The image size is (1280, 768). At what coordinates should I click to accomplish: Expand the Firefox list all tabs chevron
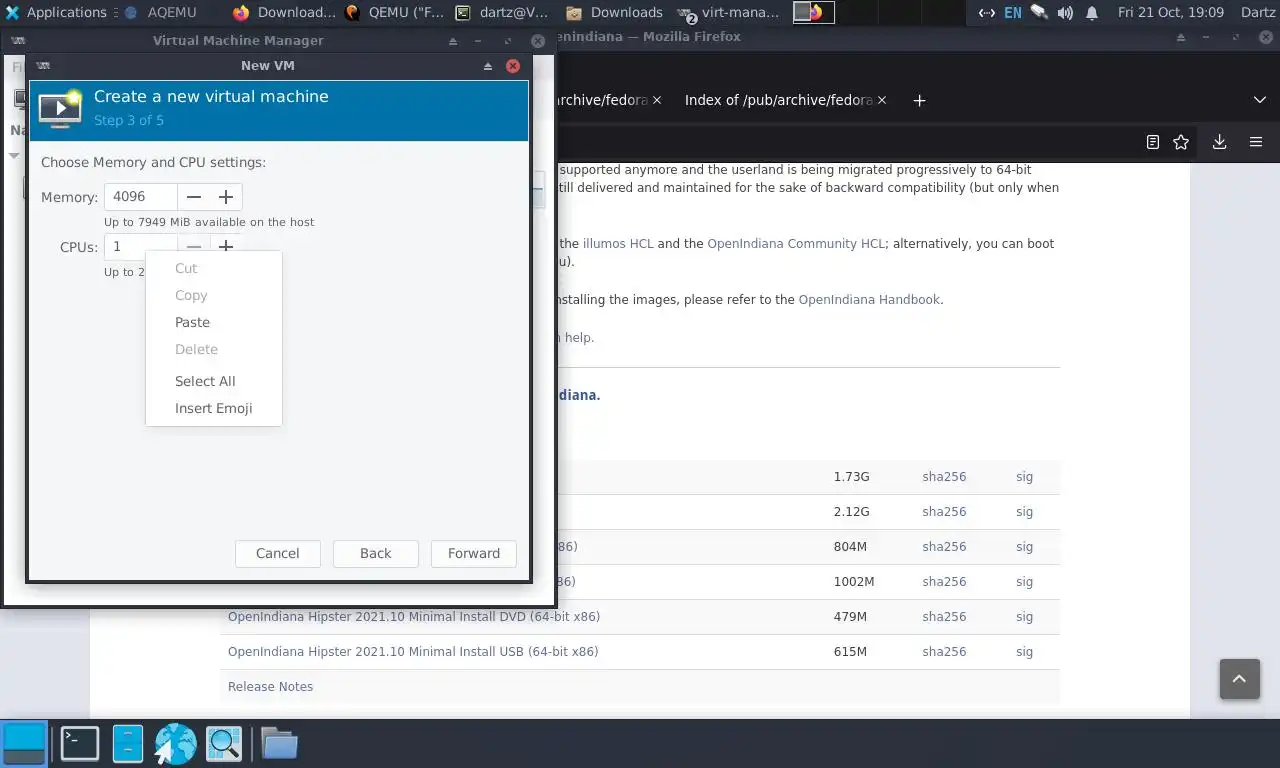pos(1259,100)
